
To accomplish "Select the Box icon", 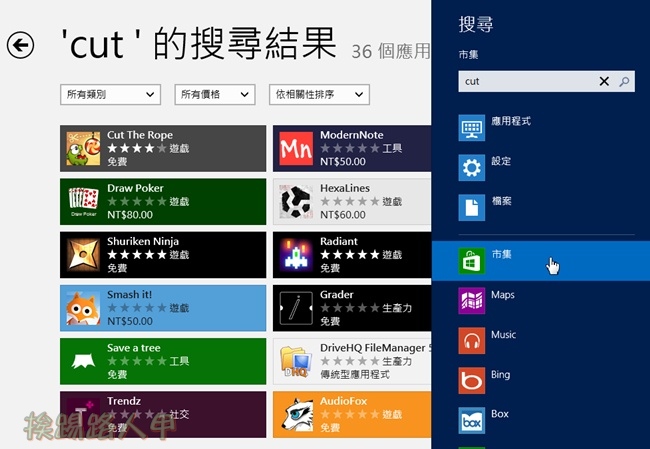I will pyautogui.click(x=472, y=420).
